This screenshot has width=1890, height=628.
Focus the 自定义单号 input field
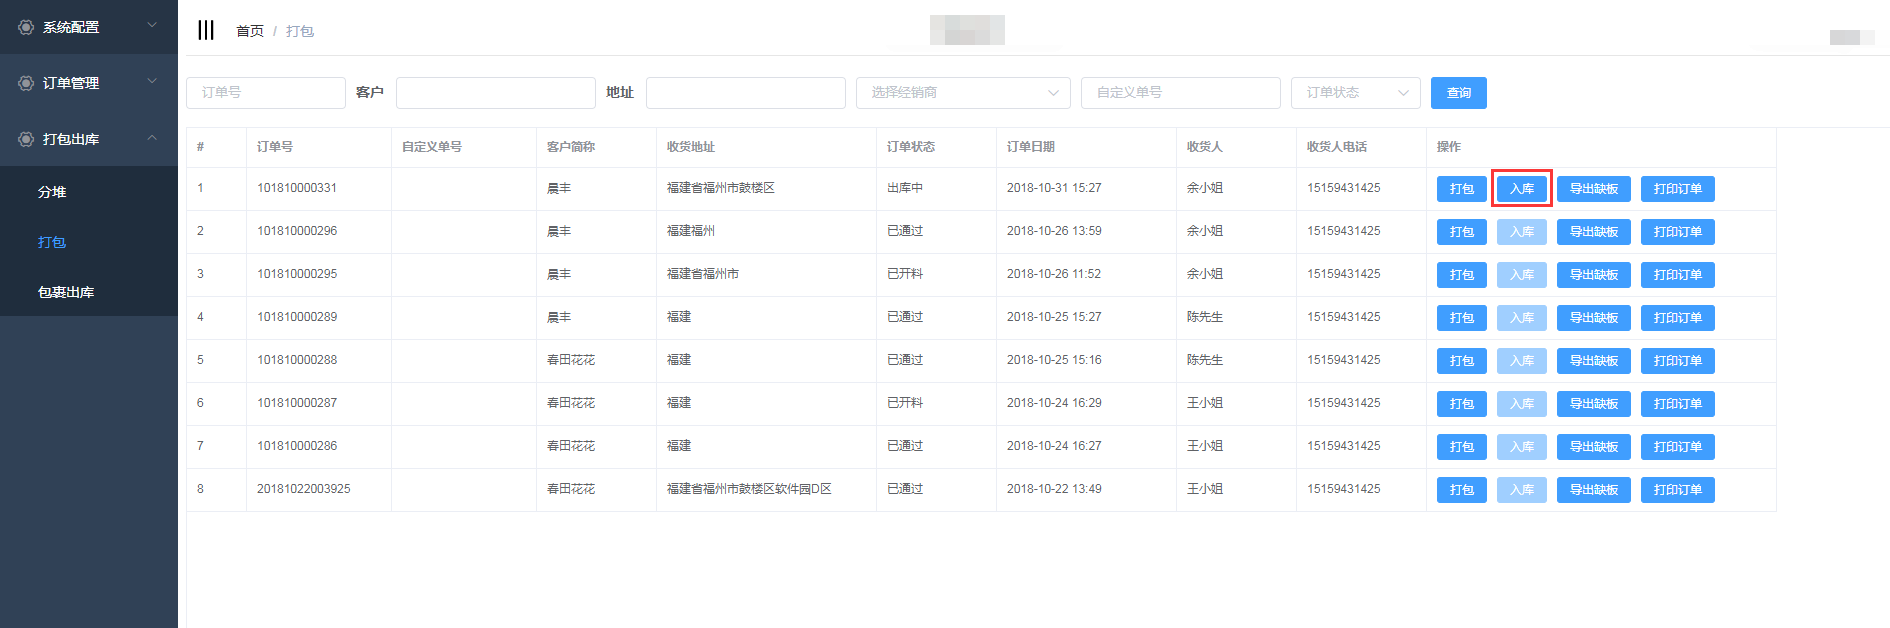1181,93
